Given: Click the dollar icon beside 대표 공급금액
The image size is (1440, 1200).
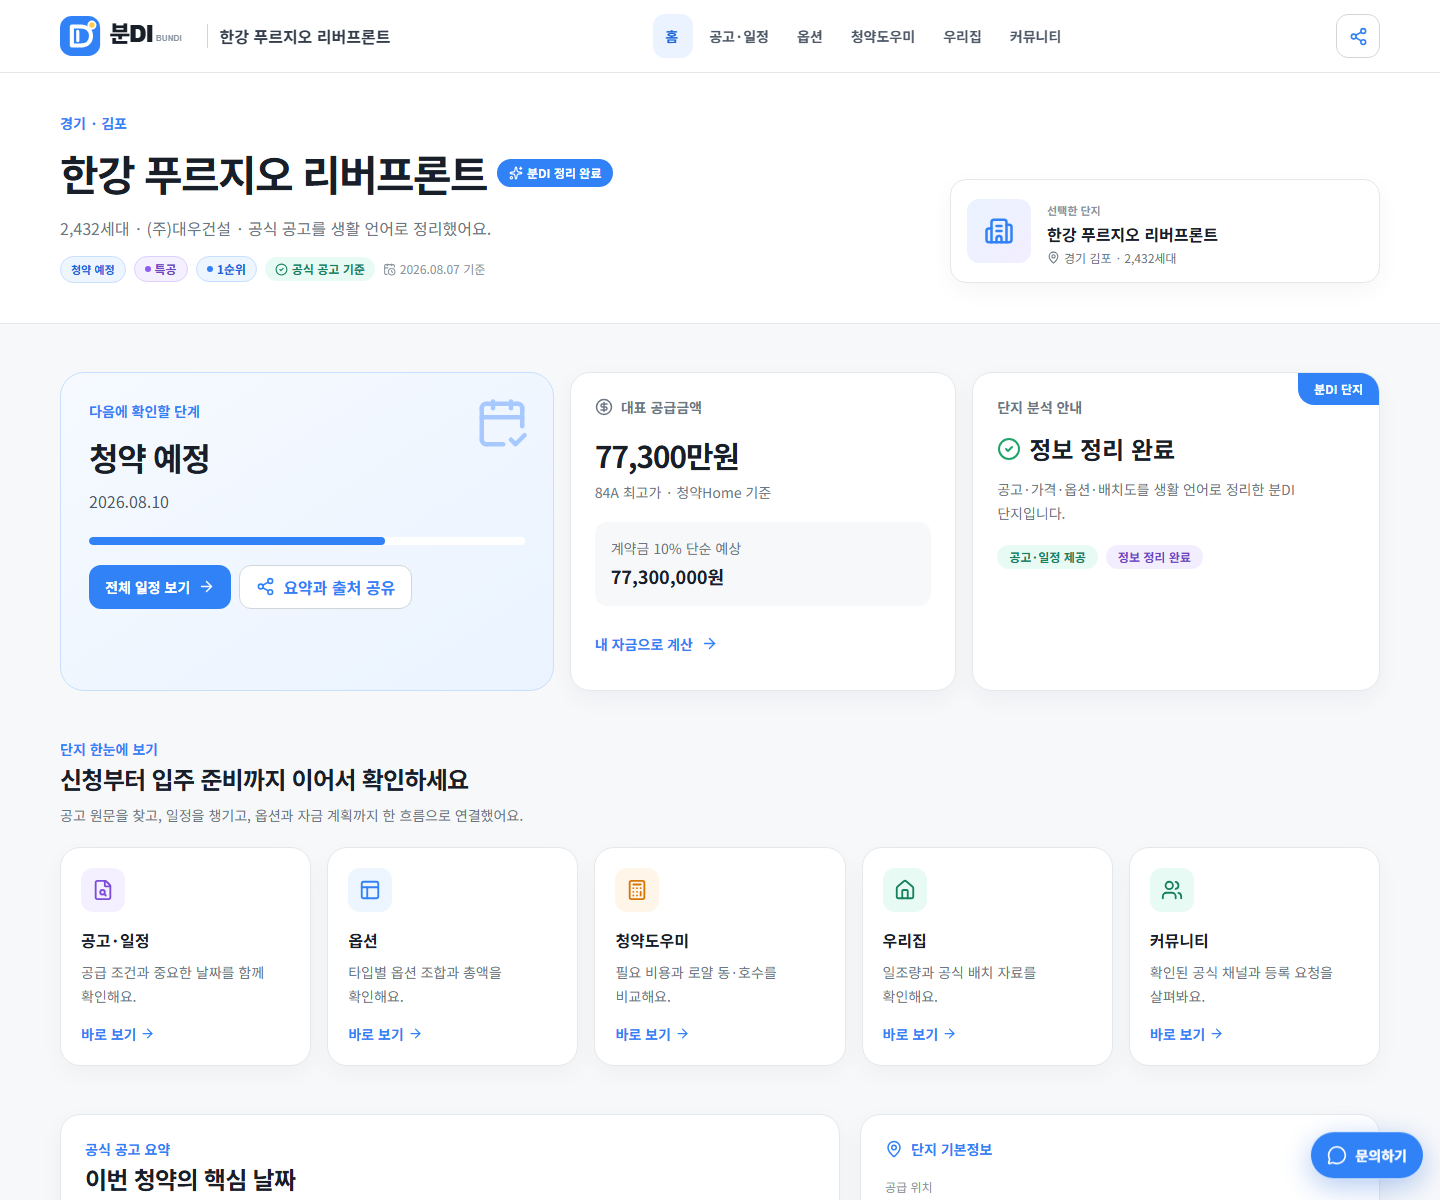Looking at the screenshot, I should pos(604,407).
